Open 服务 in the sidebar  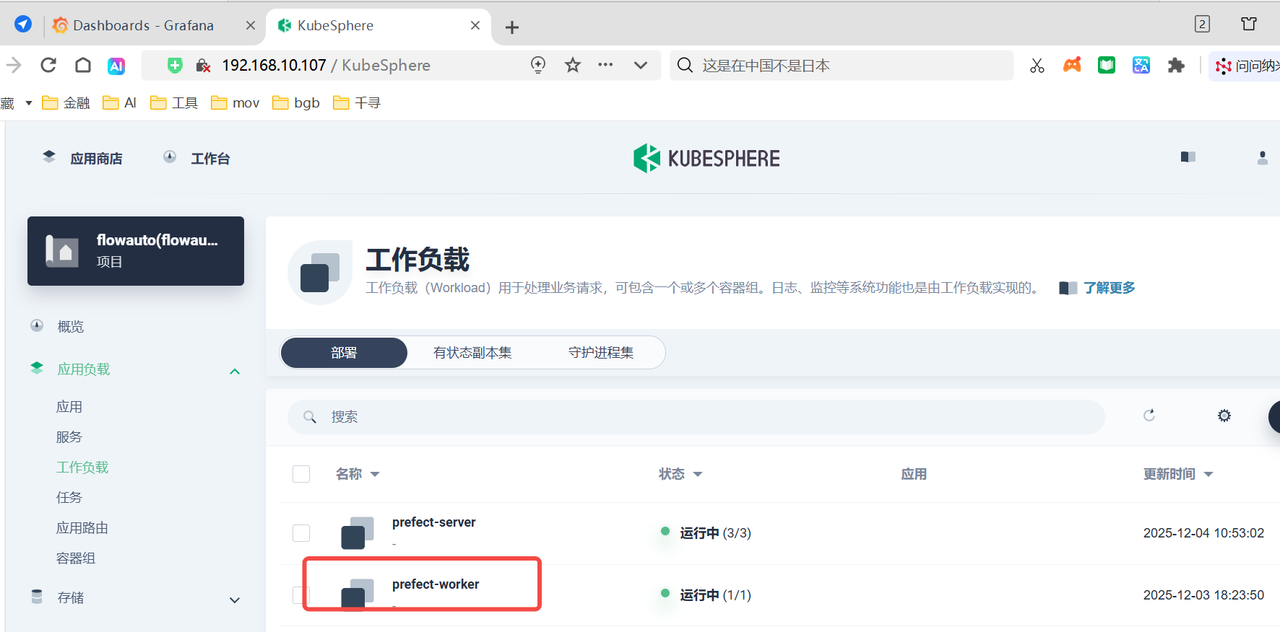tap(69, 437)
